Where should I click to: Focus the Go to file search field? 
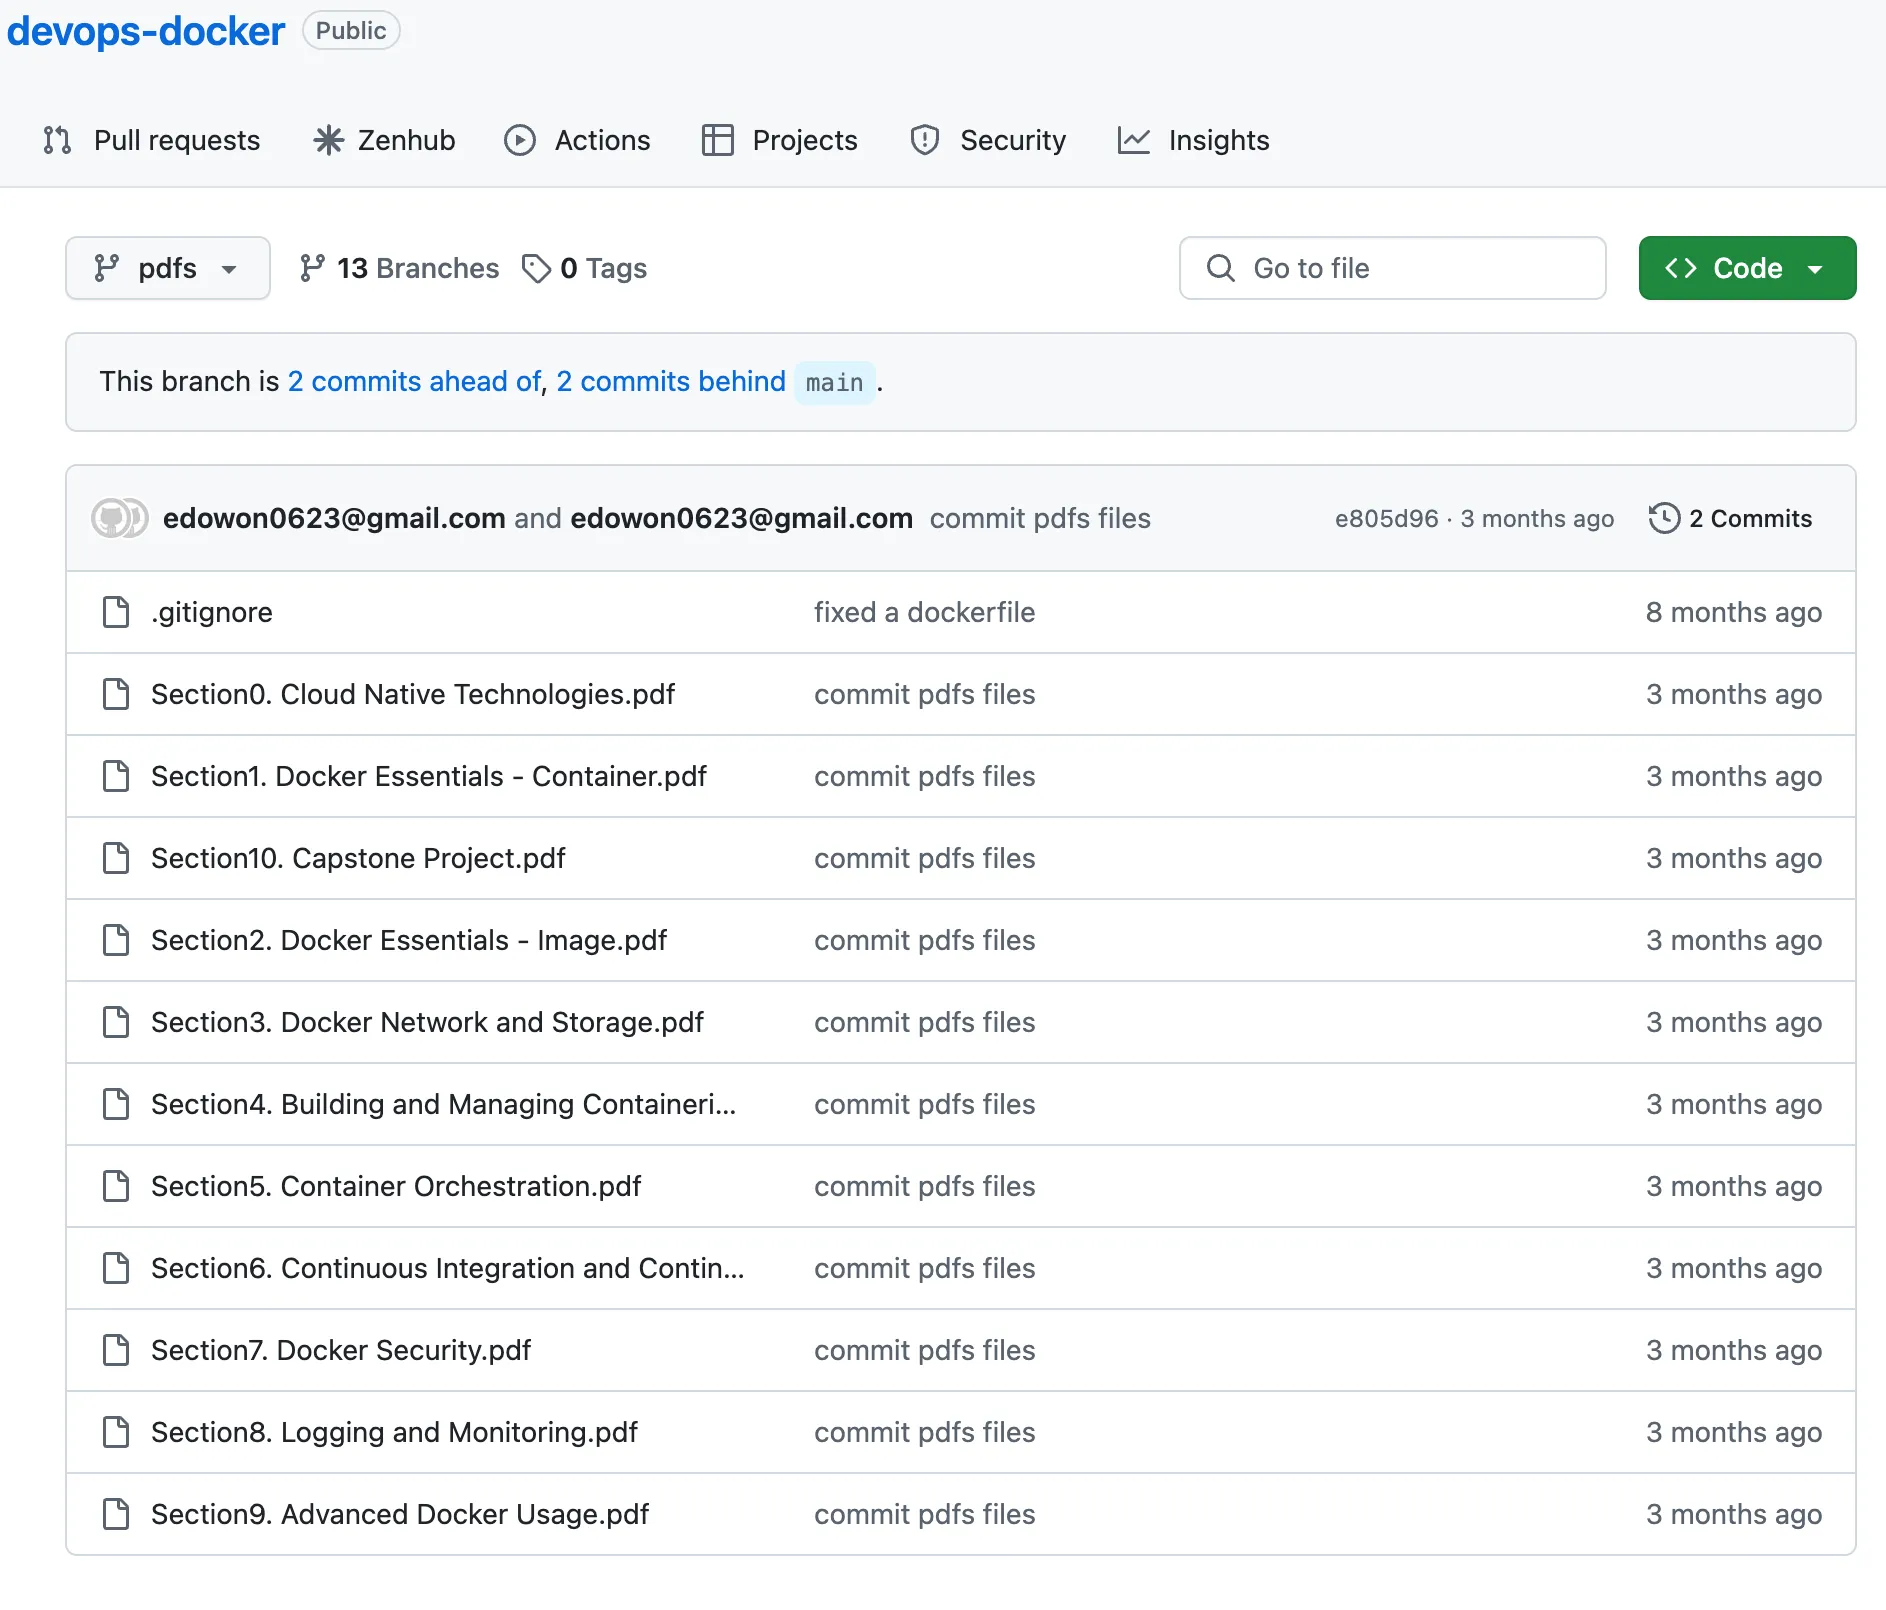1393,268
